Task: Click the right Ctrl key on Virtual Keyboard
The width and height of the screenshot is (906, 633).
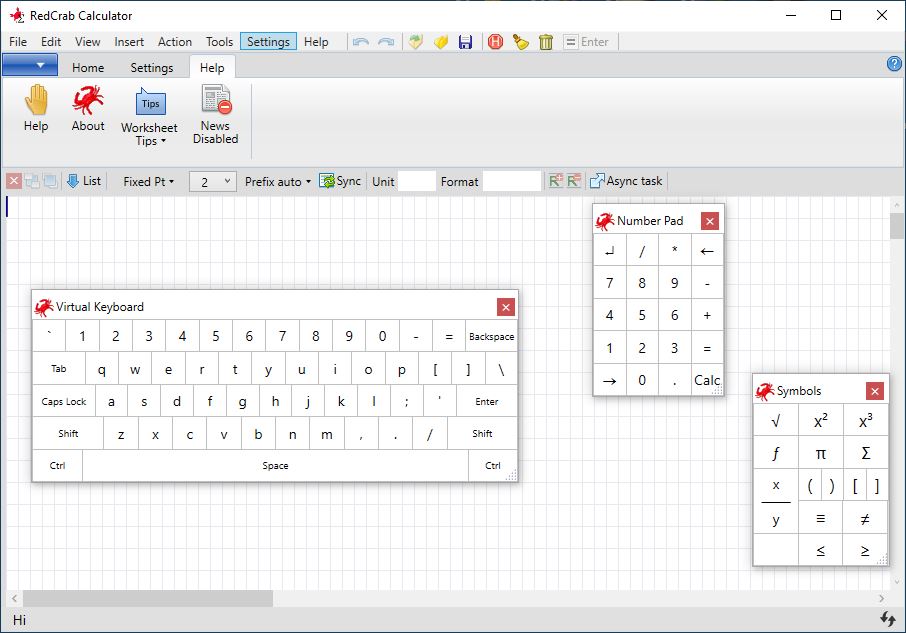Action: click(x=493, y=466)
